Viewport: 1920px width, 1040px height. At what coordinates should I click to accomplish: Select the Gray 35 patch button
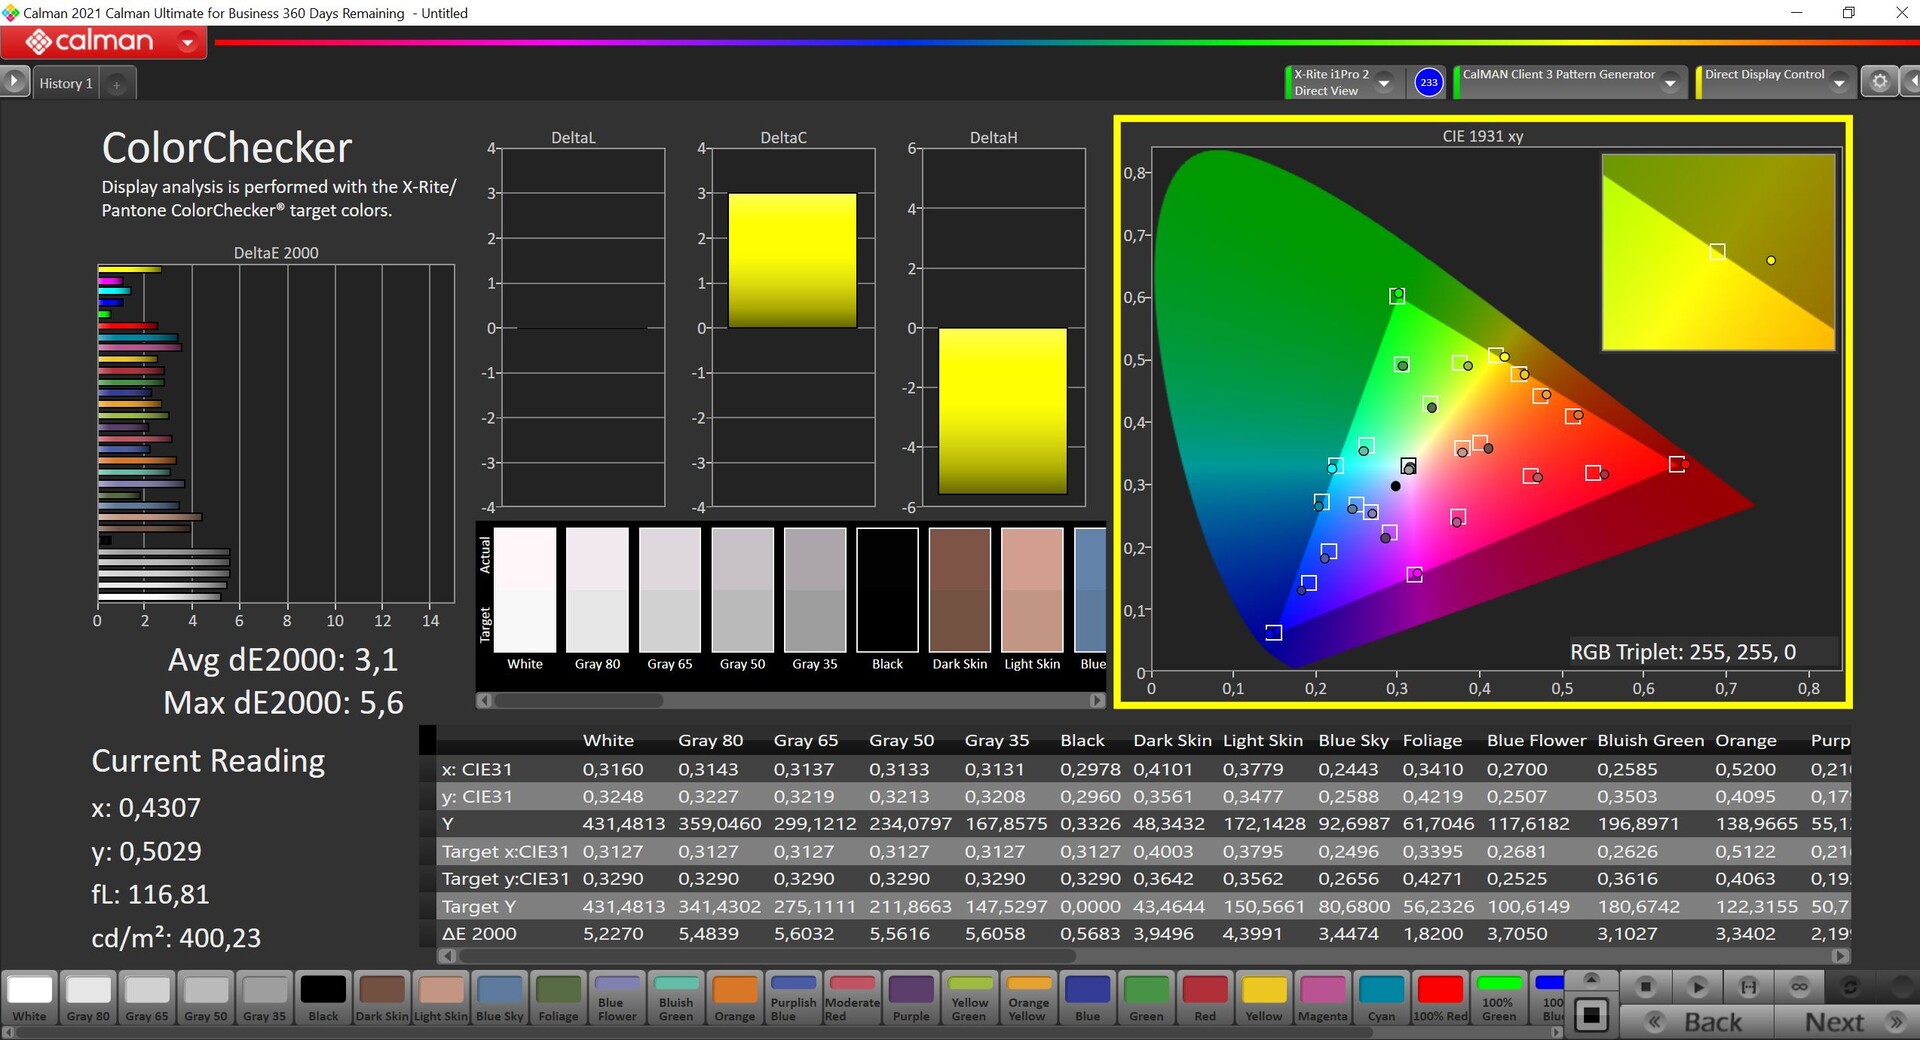tap(265, 997)
